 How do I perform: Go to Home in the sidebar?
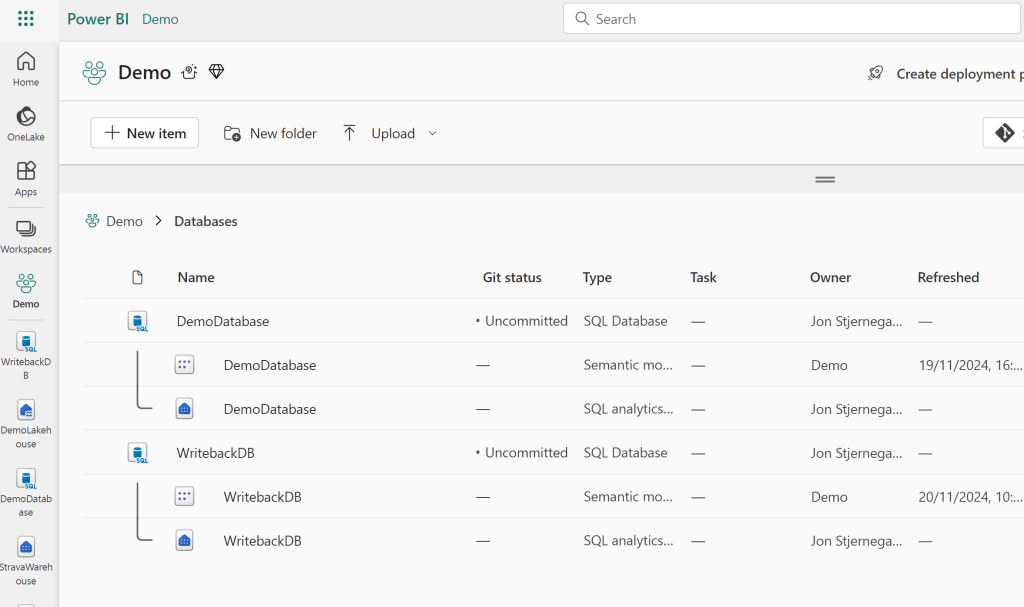point(26,69)
